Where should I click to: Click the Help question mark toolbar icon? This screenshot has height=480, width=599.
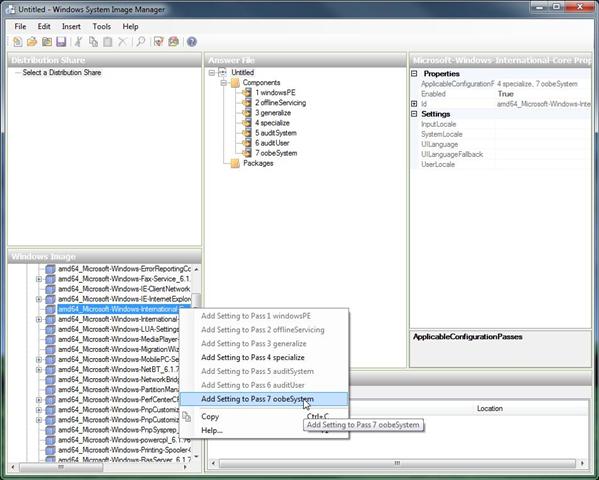(x=192, y=42)
